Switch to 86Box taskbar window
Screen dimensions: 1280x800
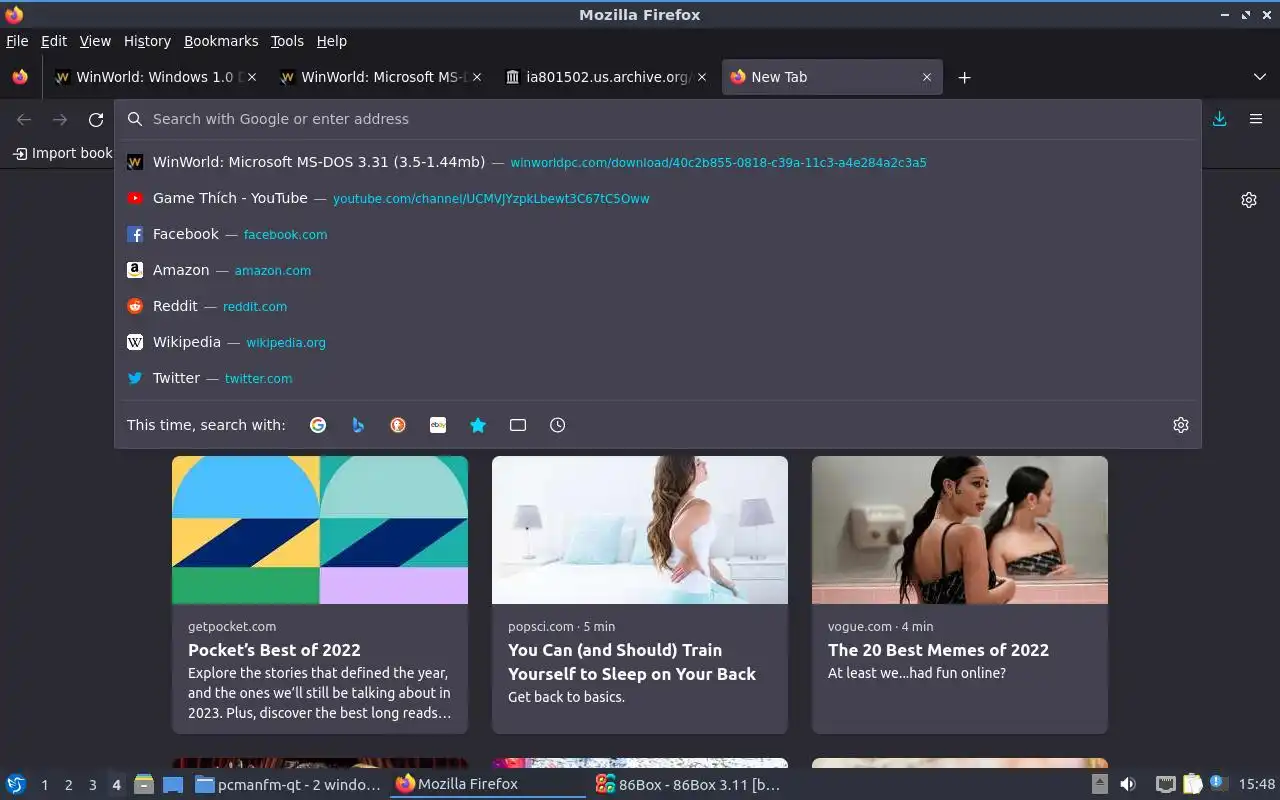[688, 784]
